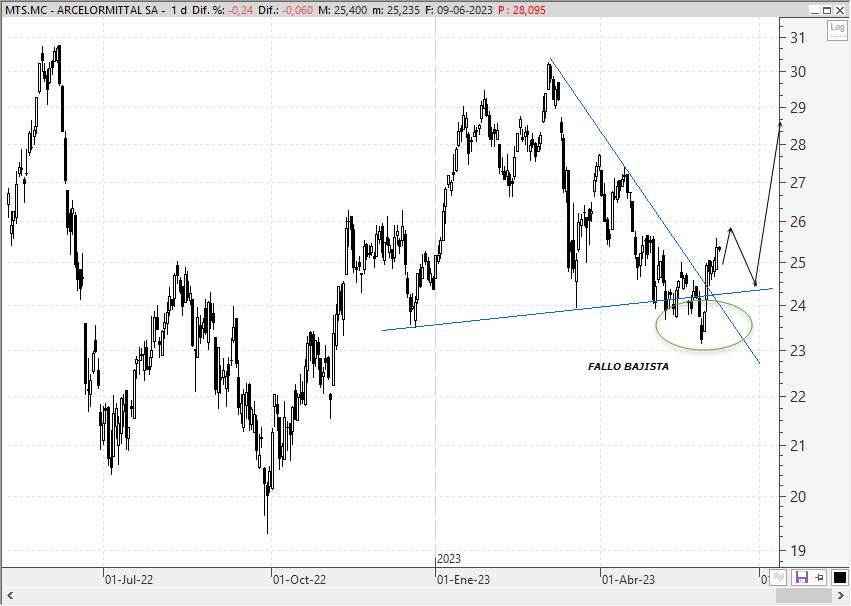This screenshot has width=851, height=606.
Task: Click the 23 price axis label
Action: coord(797,350)
